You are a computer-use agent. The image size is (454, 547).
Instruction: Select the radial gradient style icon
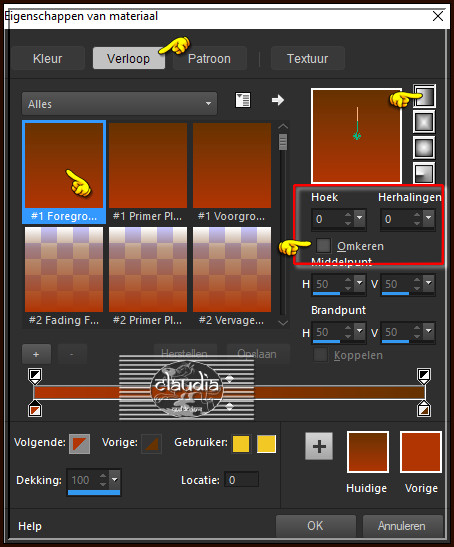[x=424, y=173]
